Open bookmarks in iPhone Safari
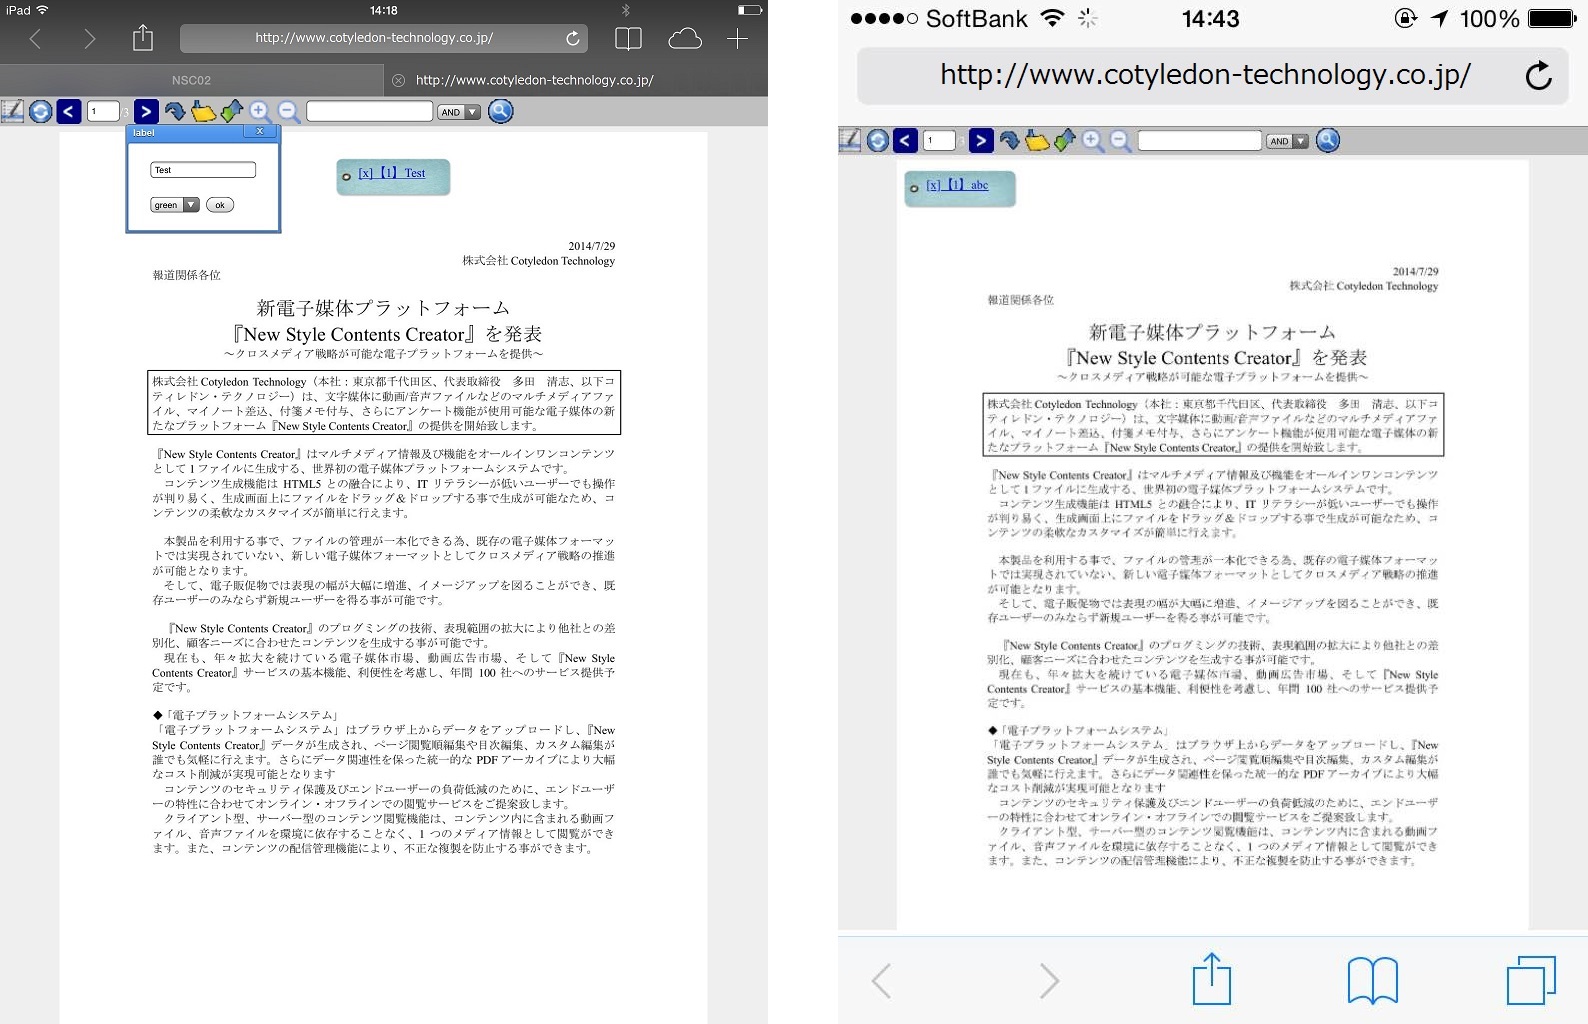The height and width of the screenshot is (1024, 1588). tap(1373, 980)
